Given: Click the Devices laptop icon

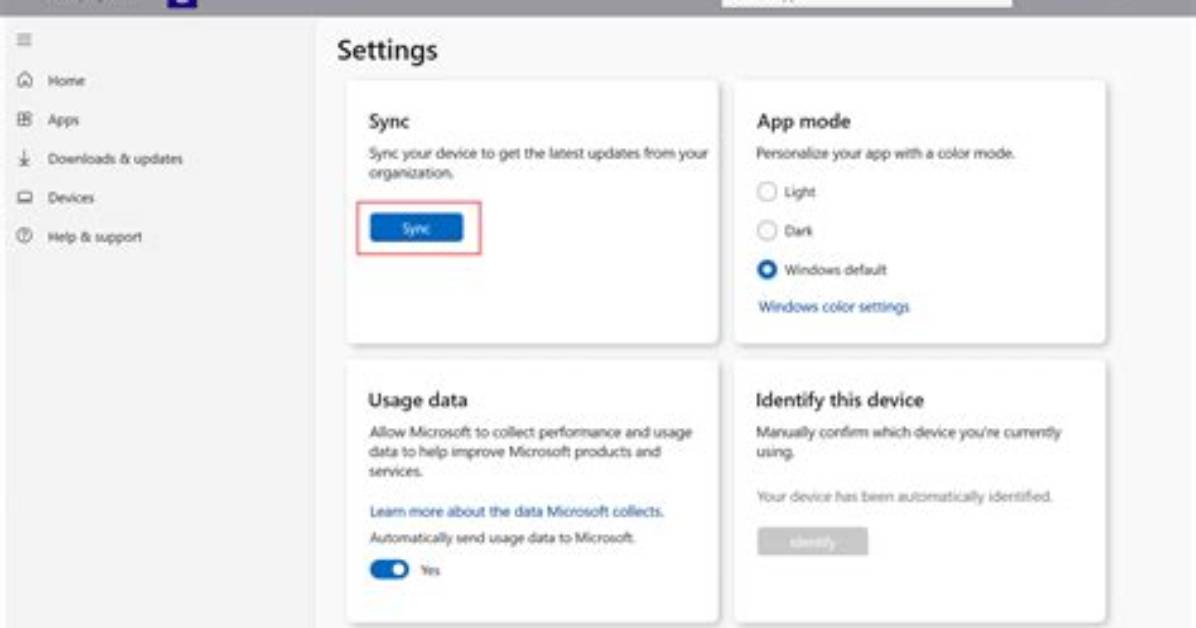Looking at the screenshot, I should (x=25, y=197).
